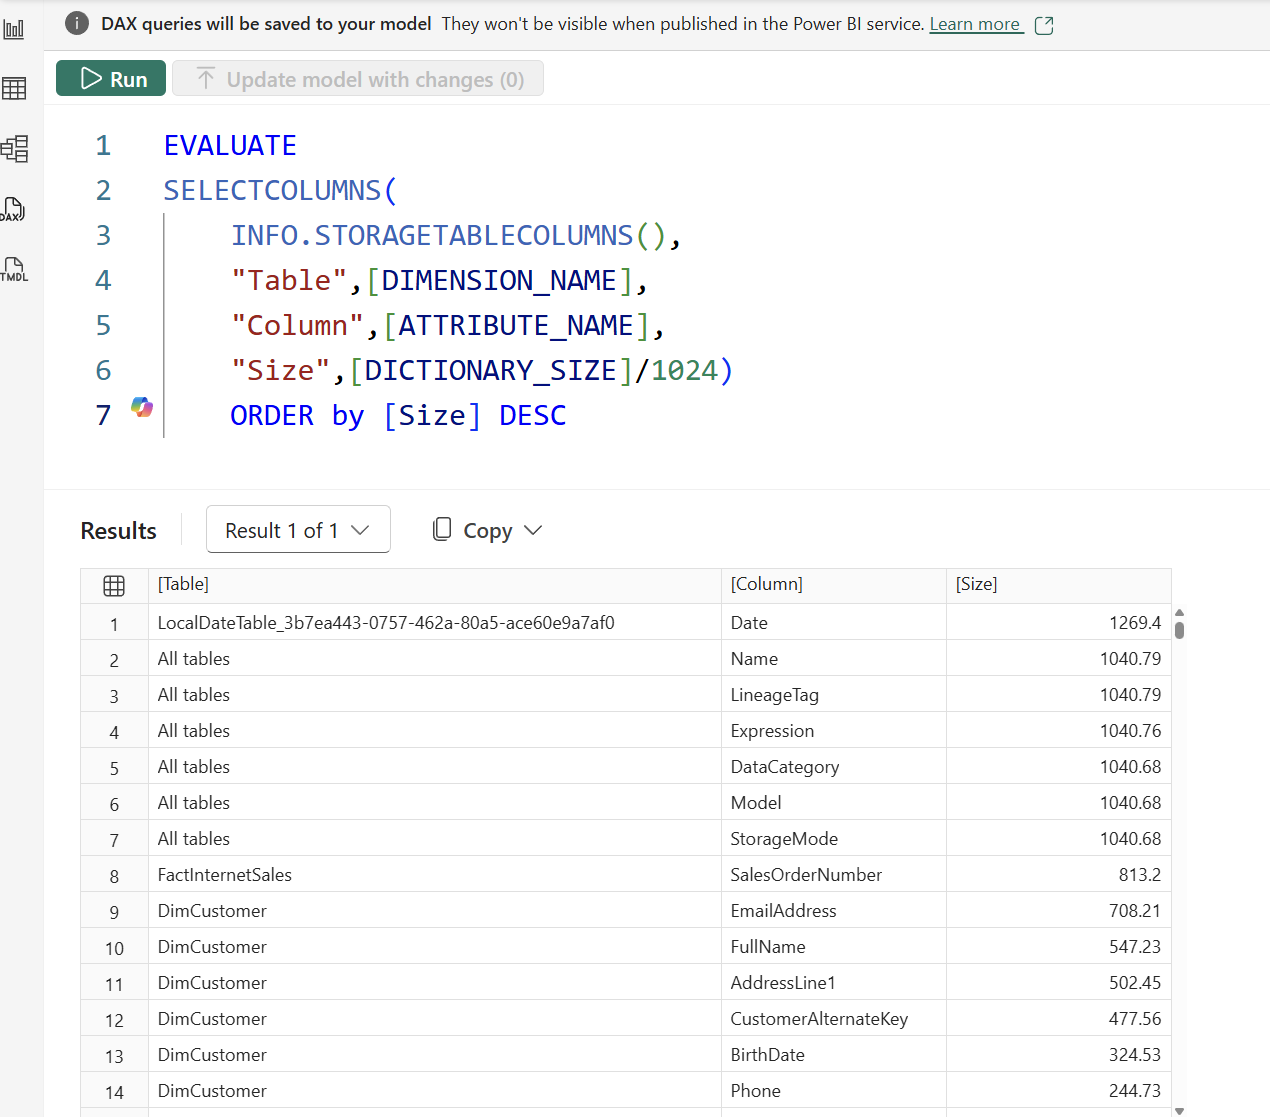Open the Copy dropdown chevron
This screenshot has height=1117, width=1270.
(533, 531)
